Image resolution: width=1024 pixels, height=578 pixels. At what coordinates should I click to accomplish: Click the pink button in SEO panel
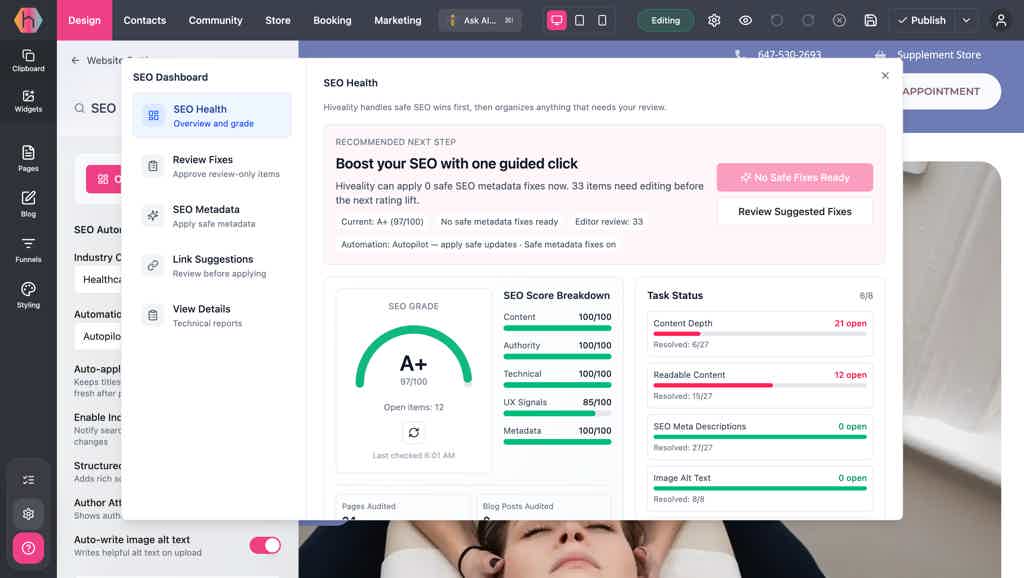[x=103, y=179]
